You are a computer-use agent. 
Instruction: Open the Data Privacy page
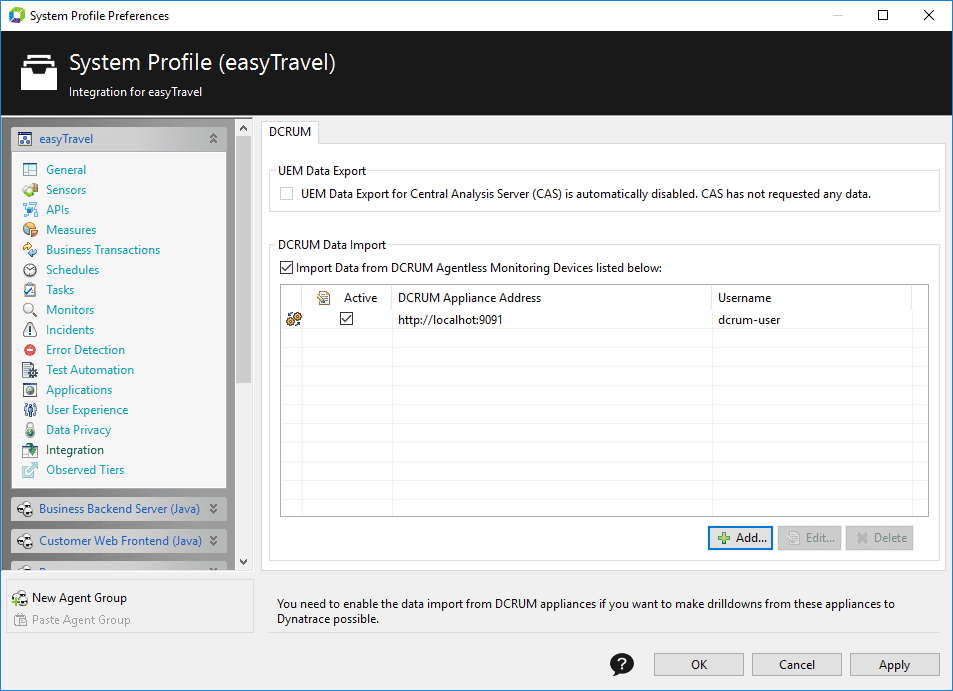(78, 430)
